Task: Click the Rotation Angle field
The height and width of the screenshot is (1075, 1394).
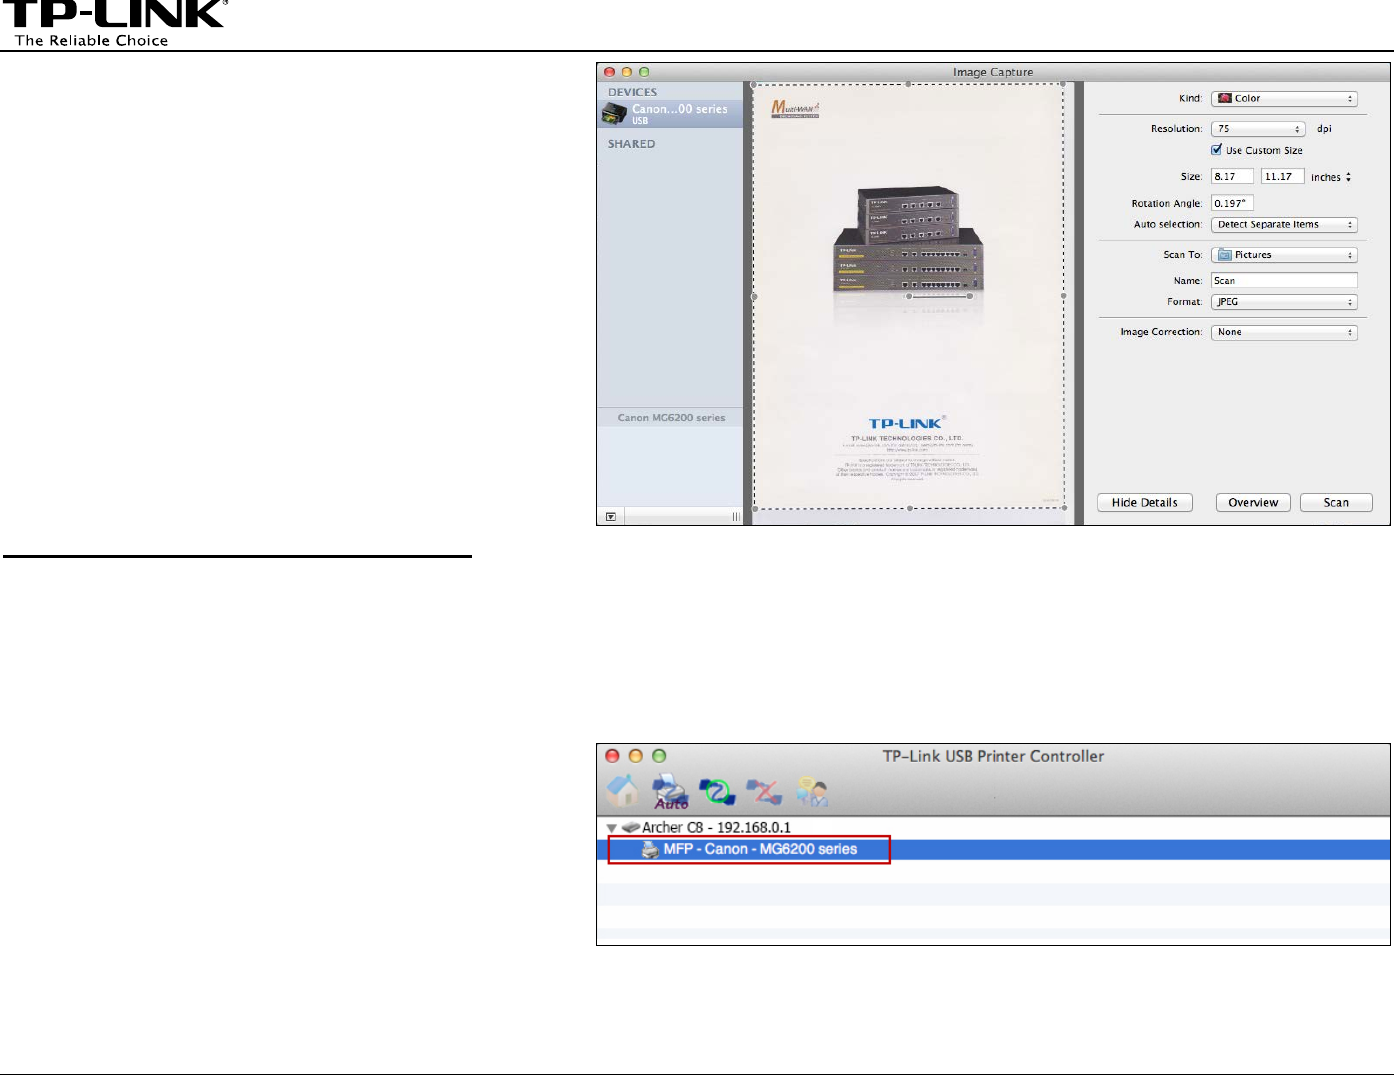Action: point(1232,203)
